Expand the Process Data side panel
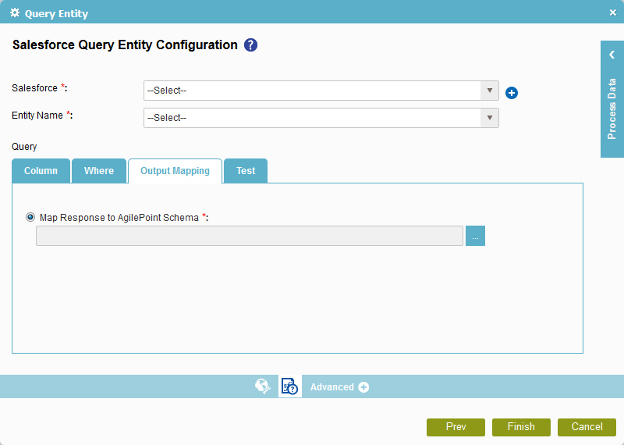Viewport: 624px width, 445px height. pyautogui.click(x=612, y=55)
